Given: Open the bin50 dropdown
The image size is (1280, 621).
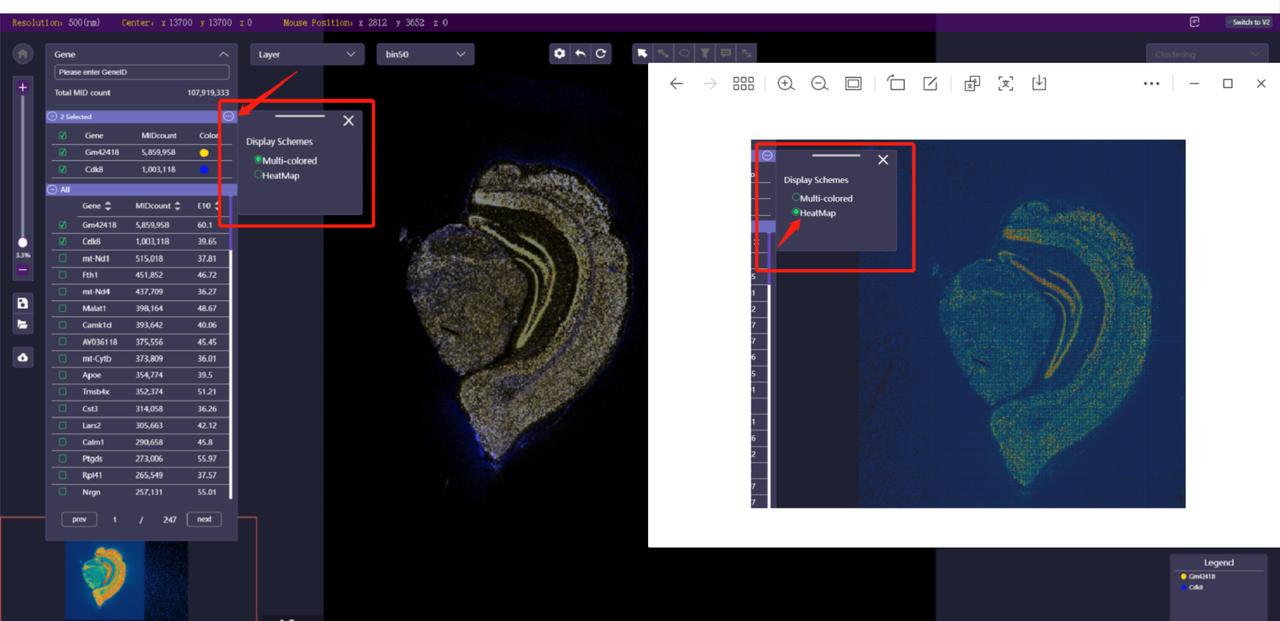Looking at the screenshot, I should coord(424,54).
